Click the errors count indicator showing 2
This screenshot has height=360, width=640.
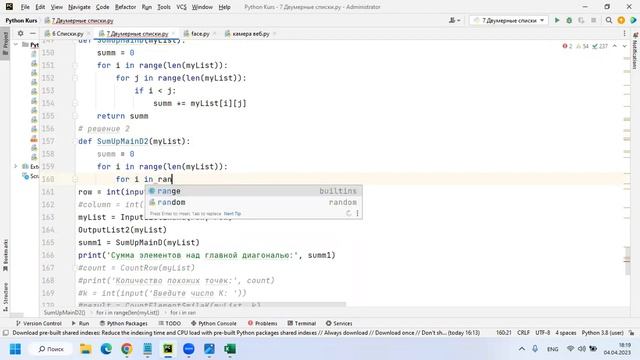[567, 46]
